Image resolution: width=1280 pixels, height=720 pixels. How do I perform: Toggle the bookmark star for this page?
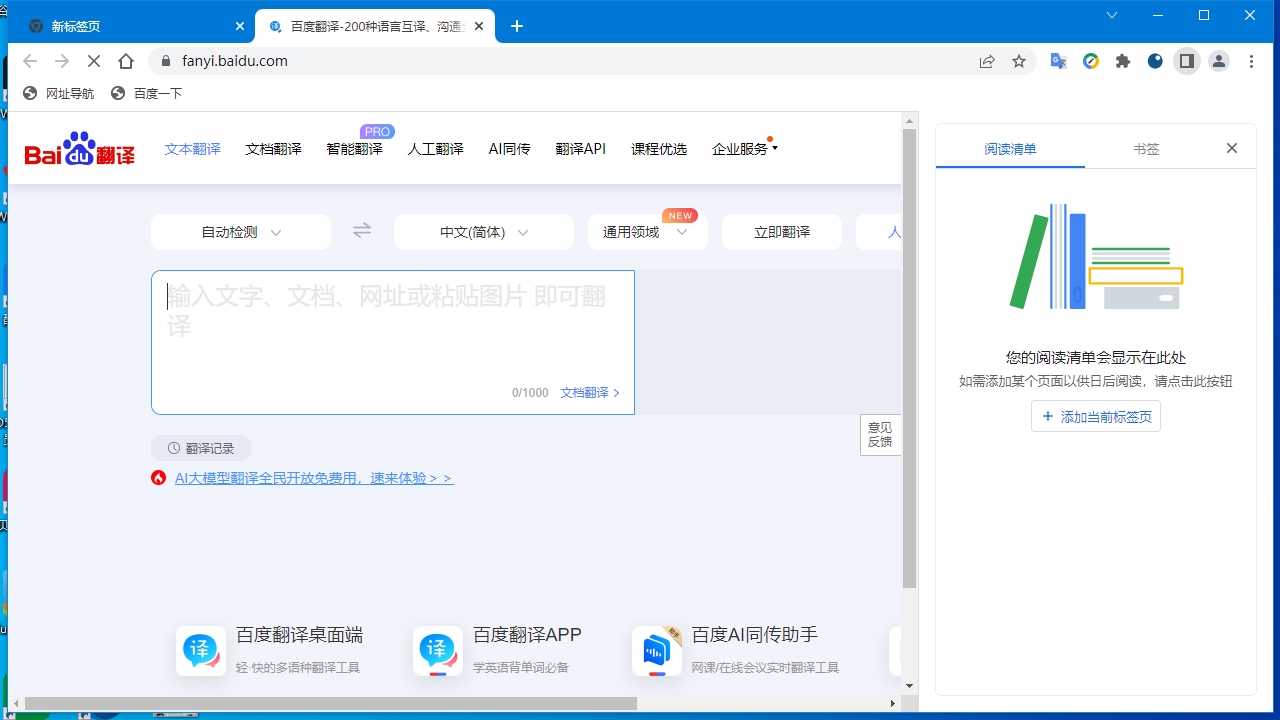click(1018, 61)
